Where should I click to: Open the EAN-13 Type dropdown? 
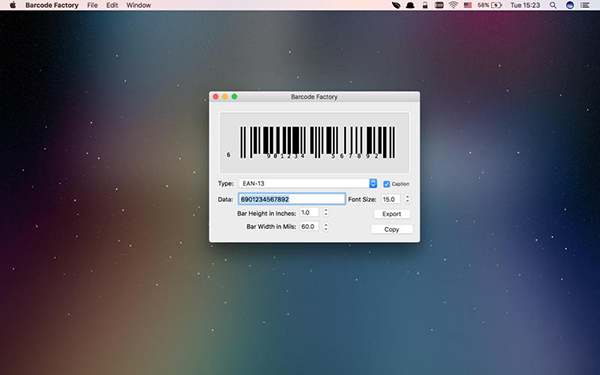coord(308,183)
